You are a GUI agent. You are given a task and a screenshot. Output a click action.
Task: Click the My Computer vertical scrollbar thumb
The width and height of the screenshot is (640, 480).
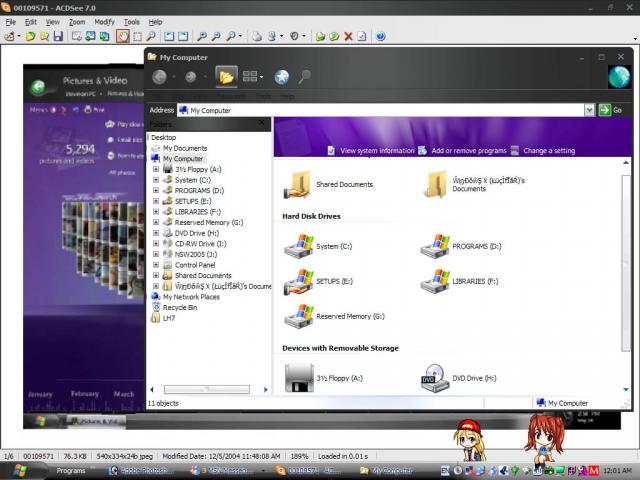[626, 262]
